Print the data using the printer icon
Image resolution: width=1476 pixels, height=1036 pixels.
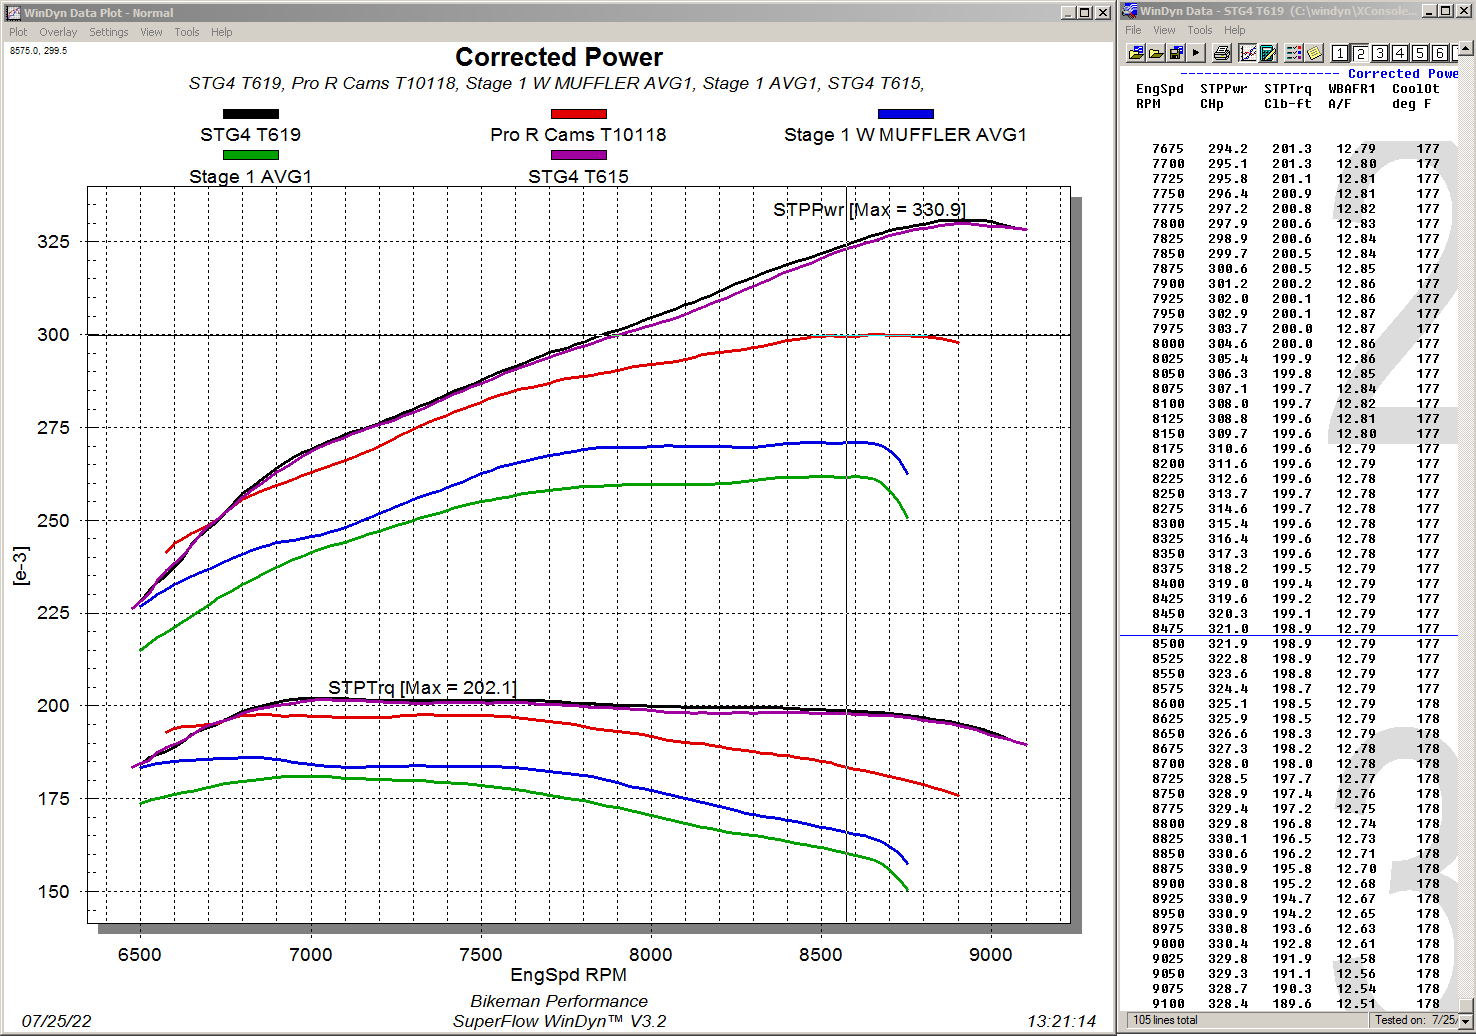1222,53
